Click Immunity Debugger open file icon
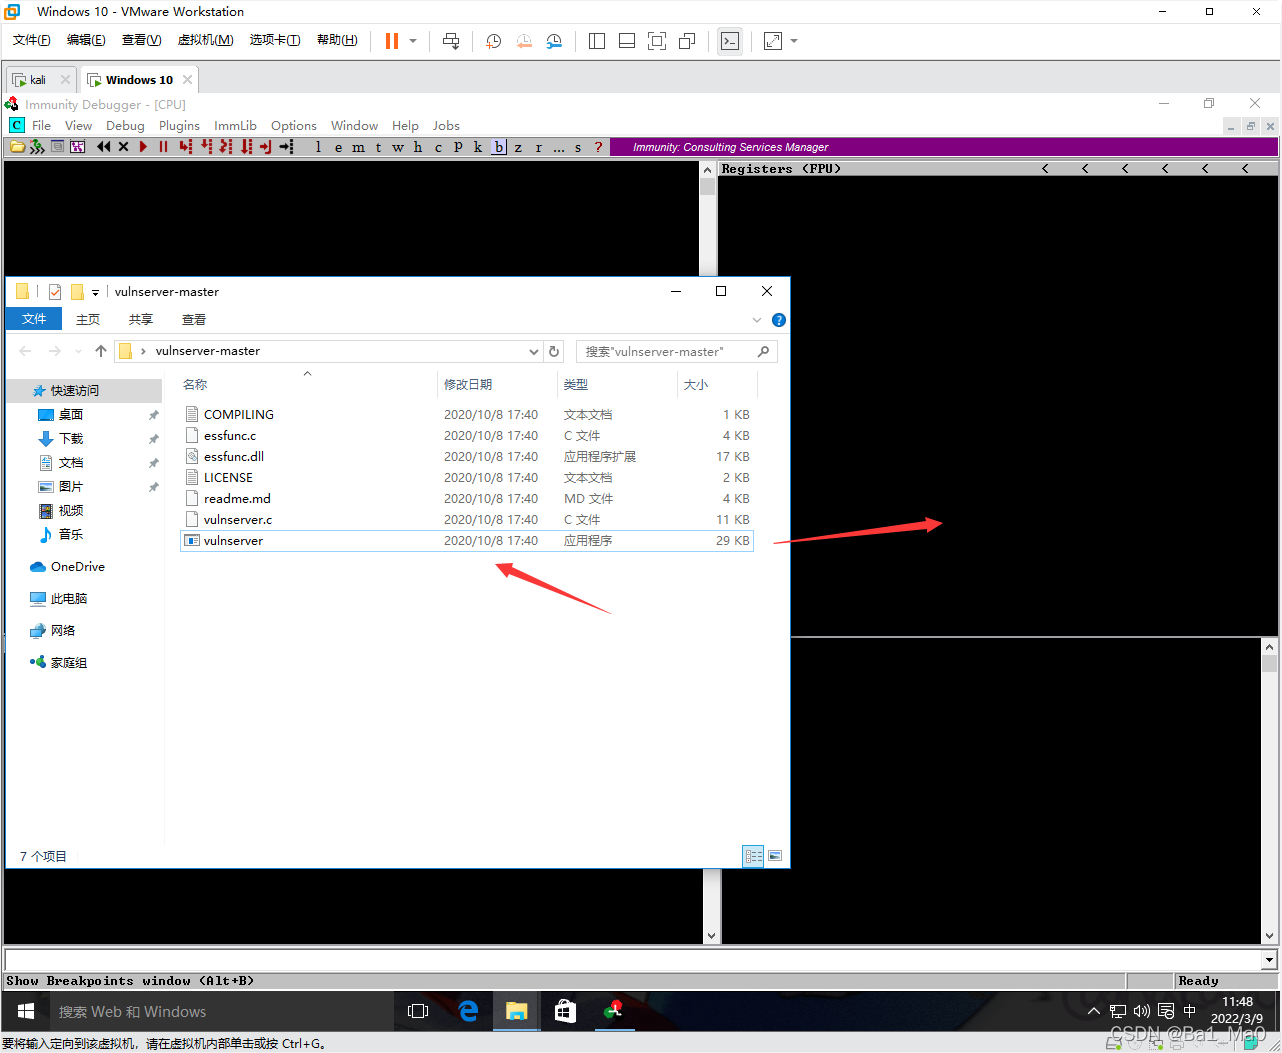1282x1053 pixels. (x=17, y=147)
